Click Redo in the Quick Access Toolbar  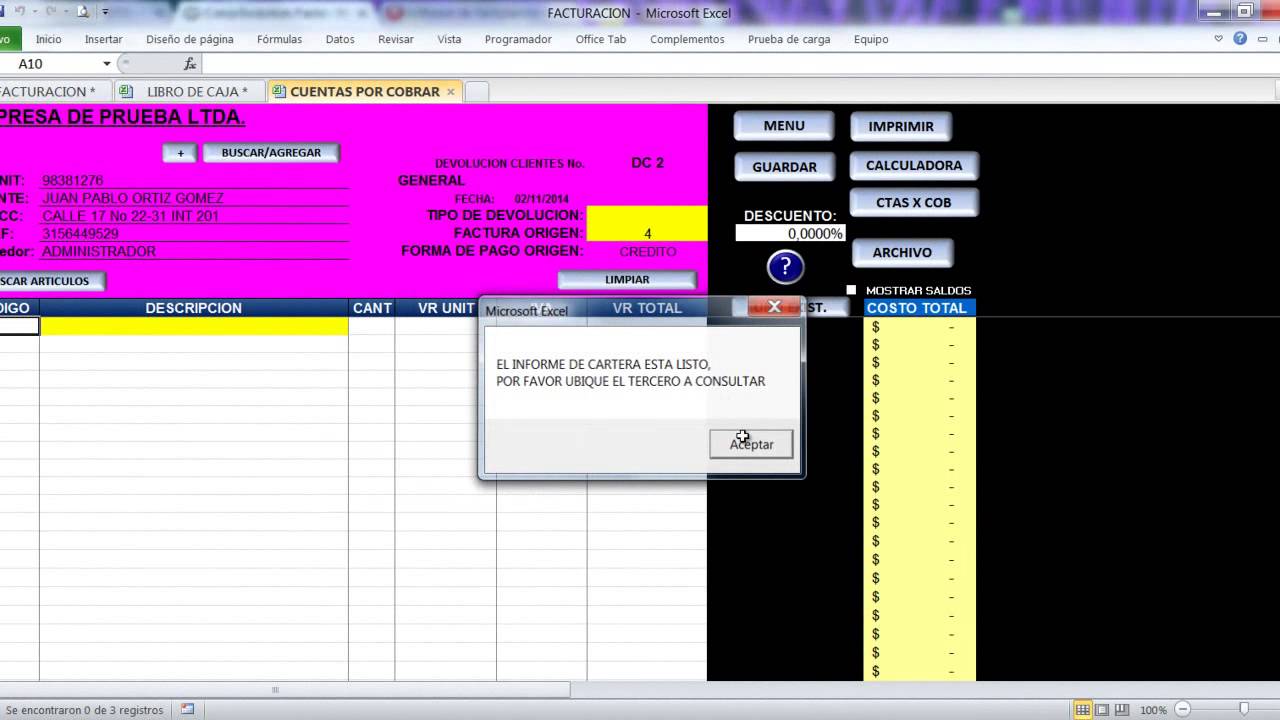coord(49,12)
